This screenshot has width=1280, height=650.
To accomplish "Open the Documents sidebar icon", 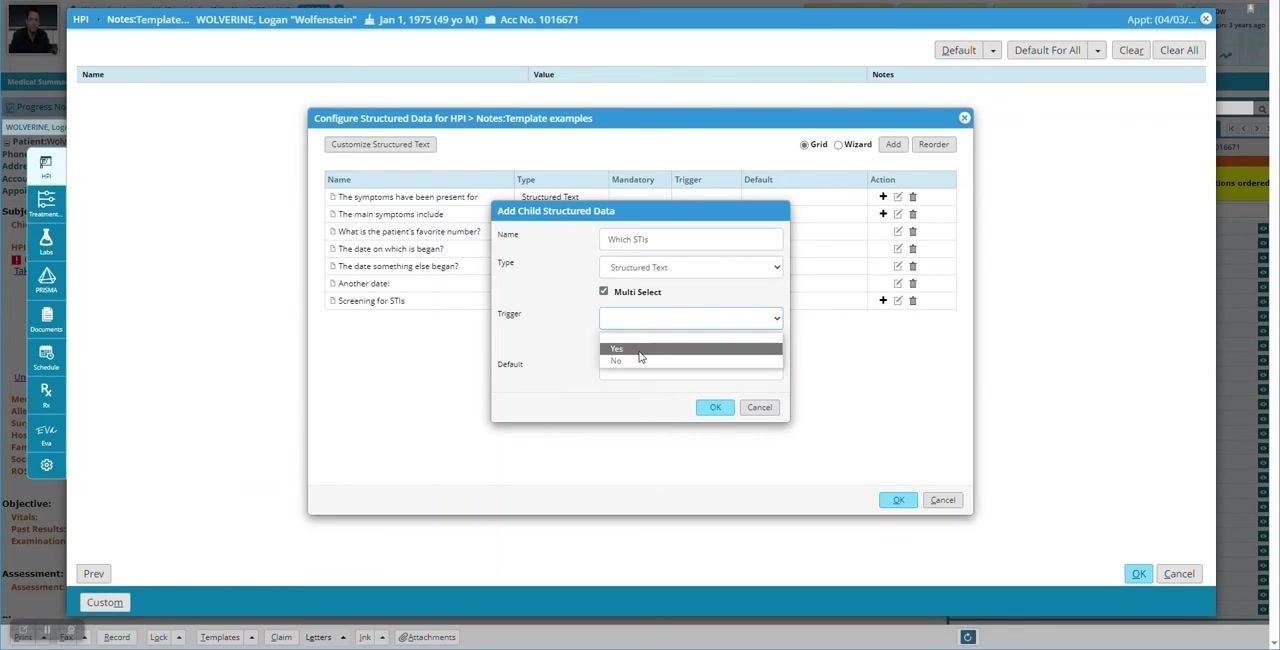I will click(x=46, y=319).
